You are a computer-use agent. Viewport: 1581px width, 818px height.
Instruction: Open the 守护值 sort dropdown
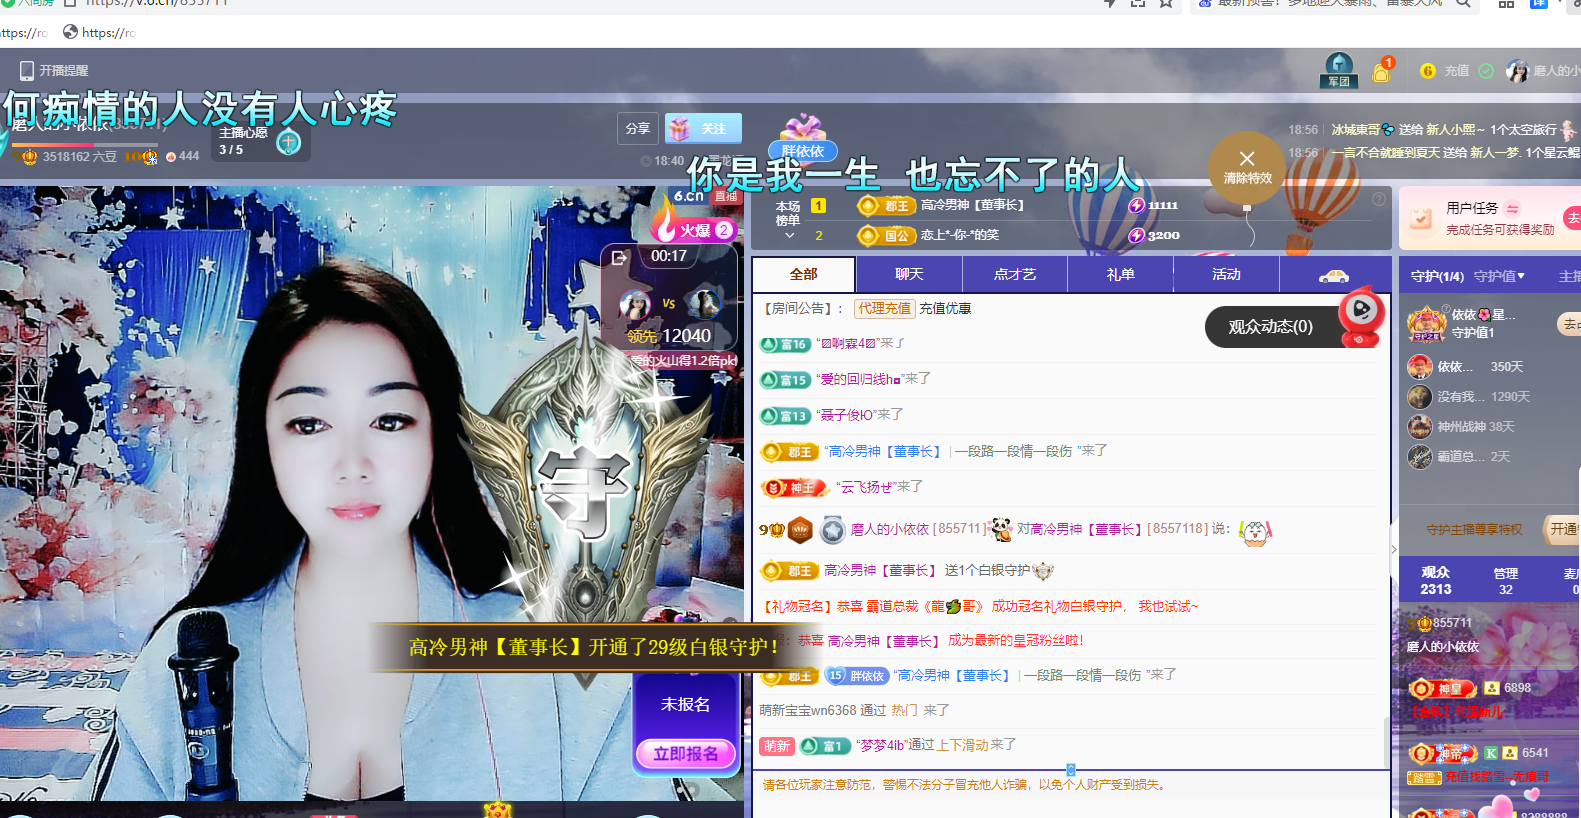1499,276
